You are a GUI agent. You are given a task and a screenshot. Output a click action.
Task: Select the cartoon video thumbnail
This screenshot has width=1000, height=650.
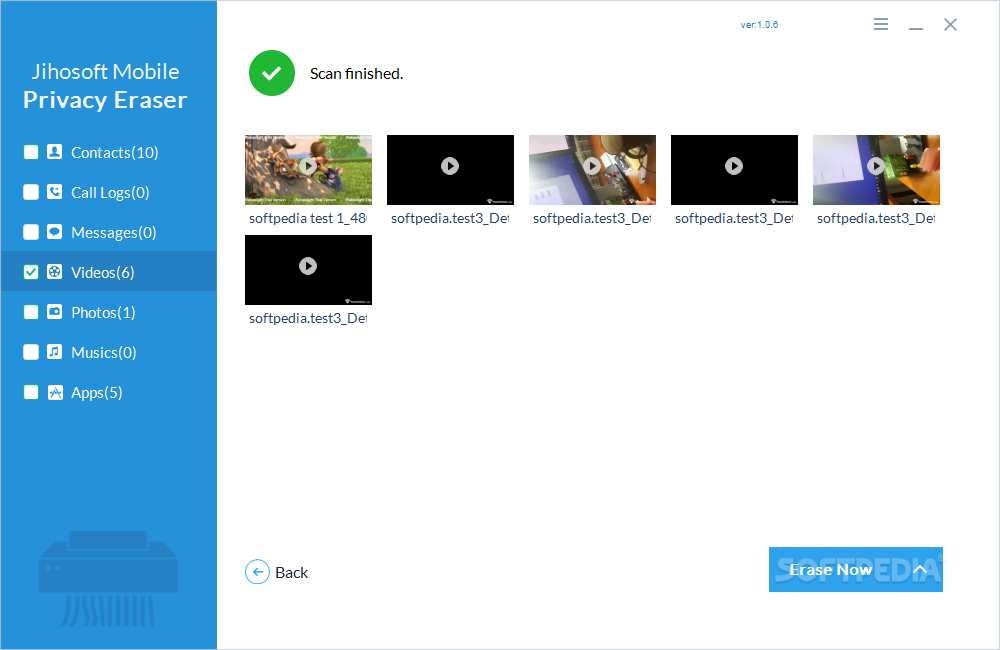(x=308, y=170)
